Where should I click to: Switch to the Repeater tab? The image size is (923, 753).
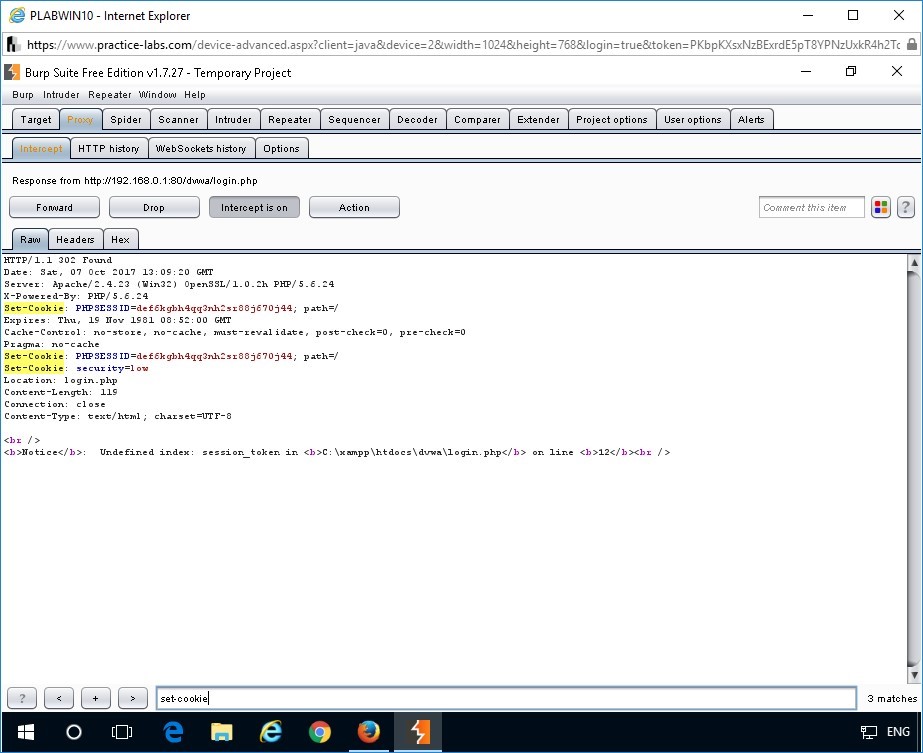[290, 120]
